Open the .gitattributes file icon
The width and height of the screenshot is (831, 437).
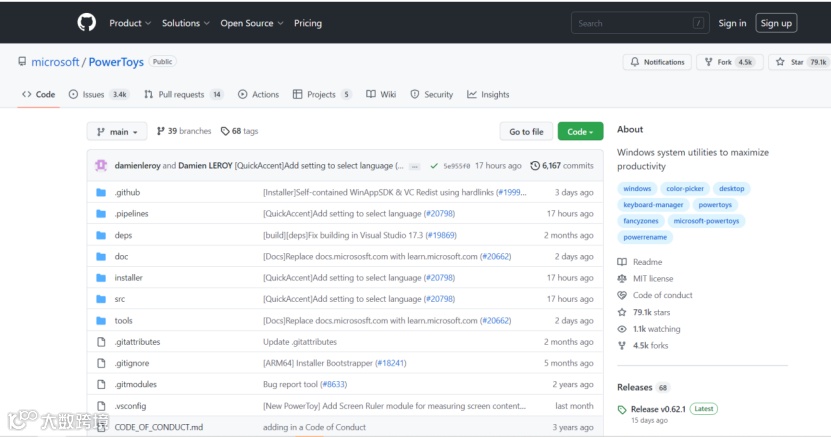pyautogui.click(x=101, y=342)
